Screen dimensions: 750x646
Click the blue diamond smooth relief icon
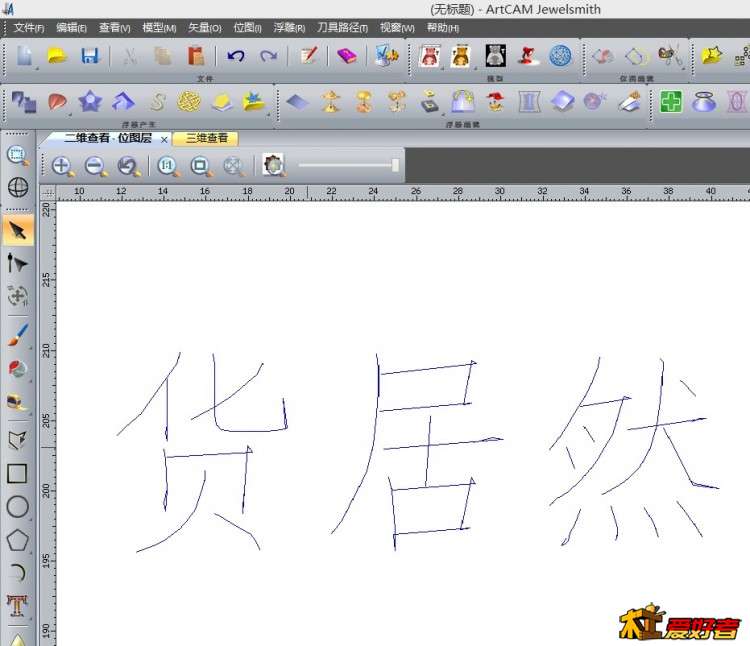[297, 101]
